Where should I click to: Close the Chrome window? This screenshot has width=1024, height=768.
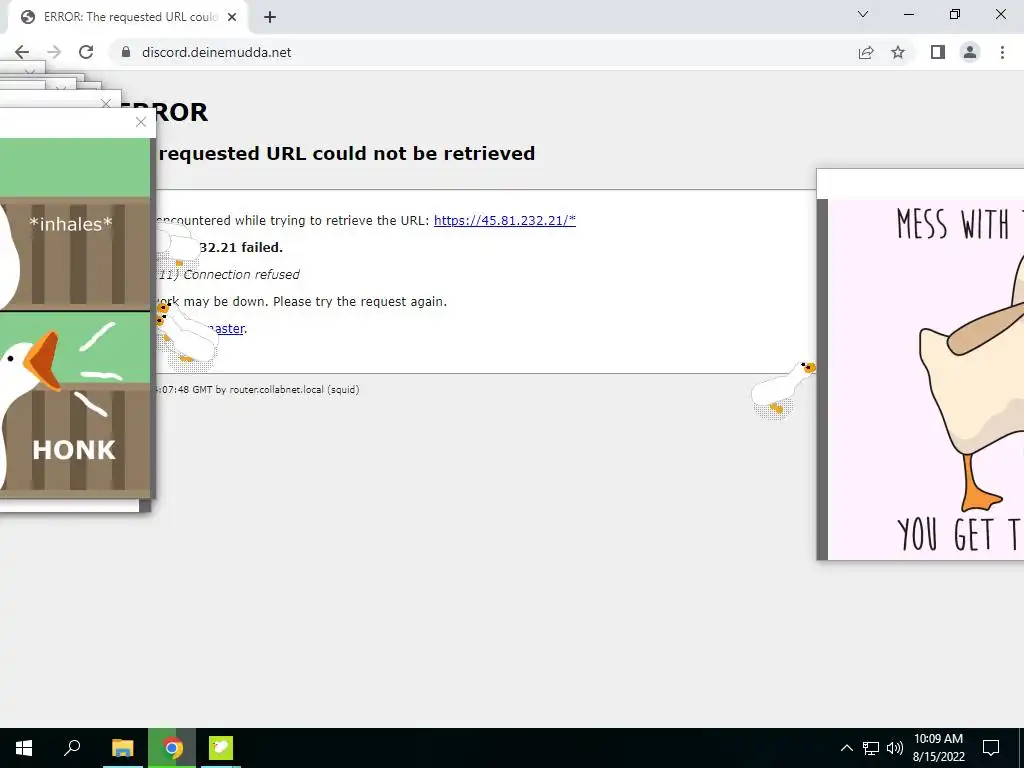tap(1000, 14)
